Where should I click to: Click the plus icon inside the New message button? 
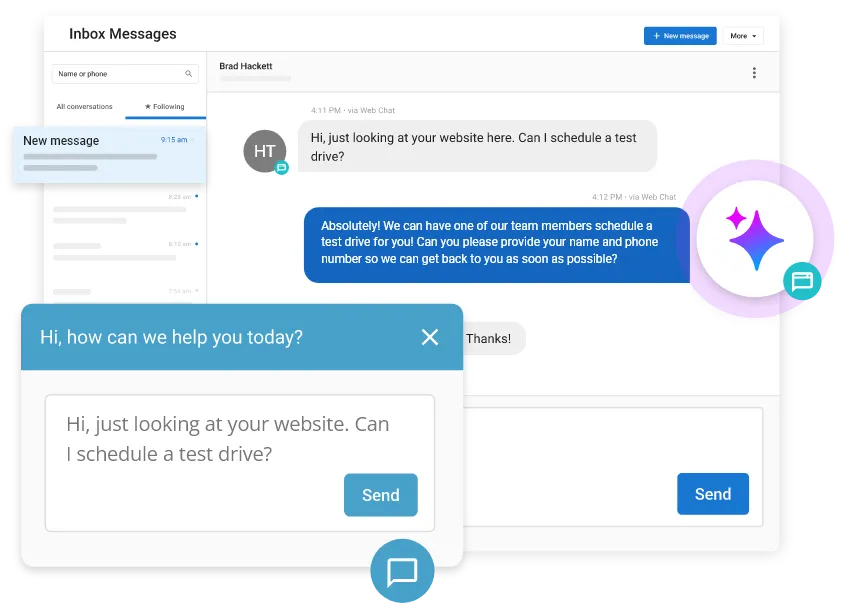pyautogui.click(x=659, y=36)
